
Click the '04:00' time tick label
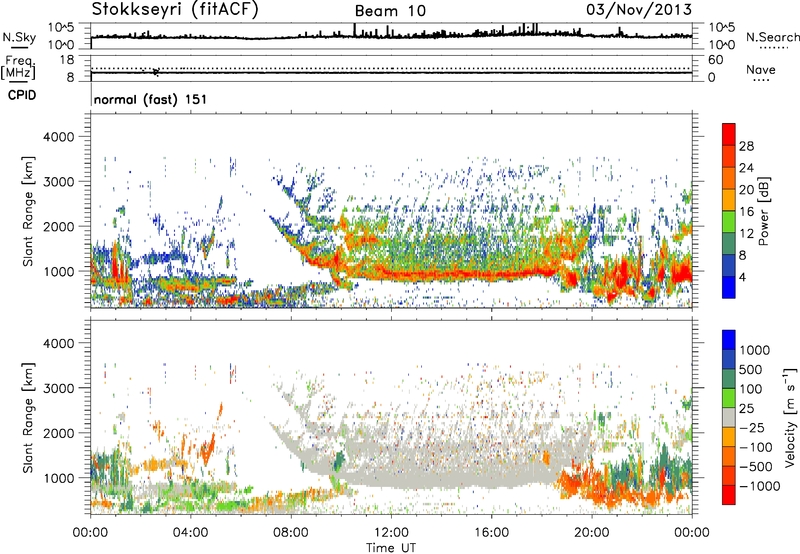pyautogui.click(x=190, y=533)
